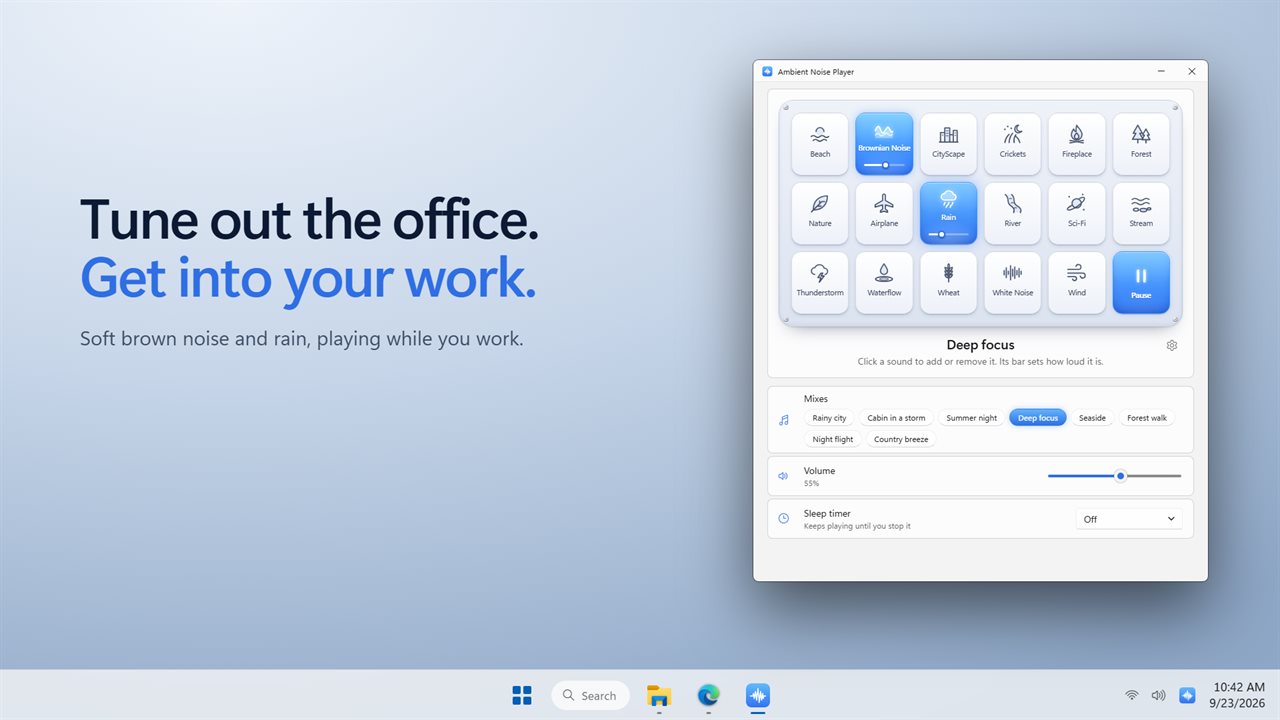
Task: Click the taskbar Search box
Action: coord(590,695)
